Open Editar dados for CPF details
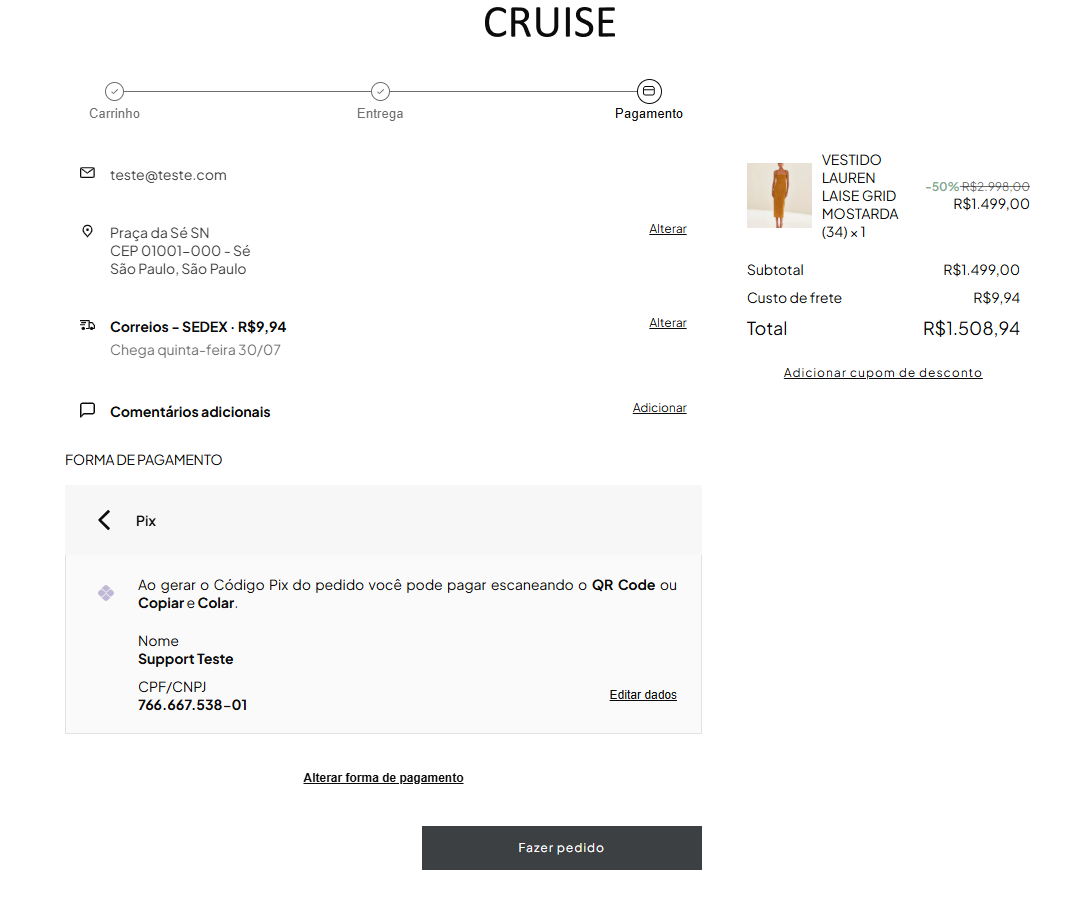The width and height of the screenshot is (1086, 922). tap(643, 695)
